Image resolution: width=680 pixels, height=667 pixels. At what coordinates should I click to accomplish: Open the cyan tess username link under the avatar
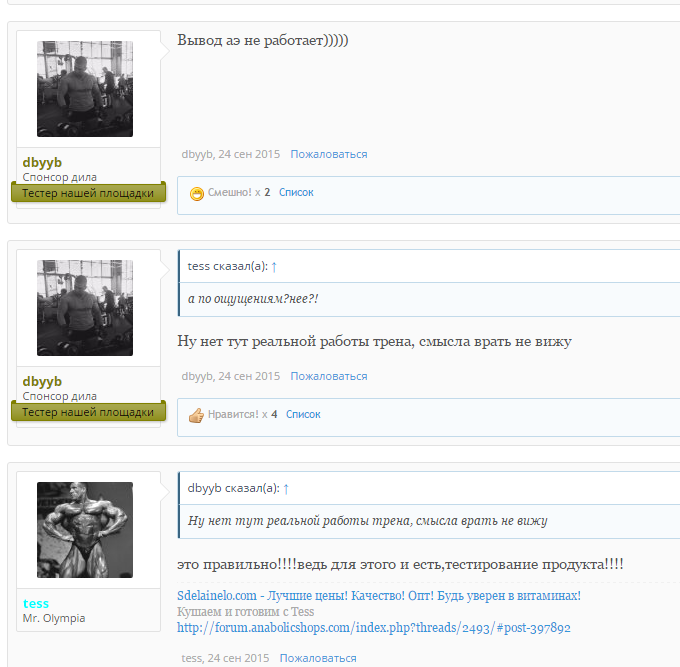pyautogui.click(x=36, y=603)
